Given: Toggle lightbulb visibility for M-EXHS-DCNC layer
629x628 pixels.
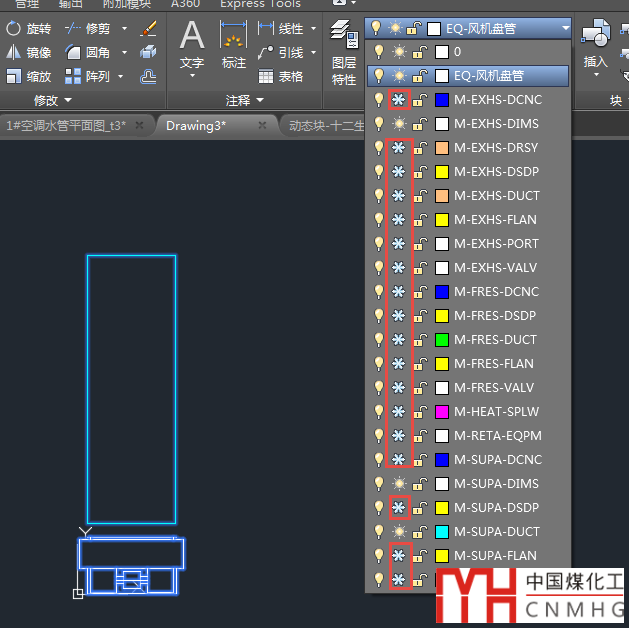Looking at the screenshot, I should (x=377, y=100).
